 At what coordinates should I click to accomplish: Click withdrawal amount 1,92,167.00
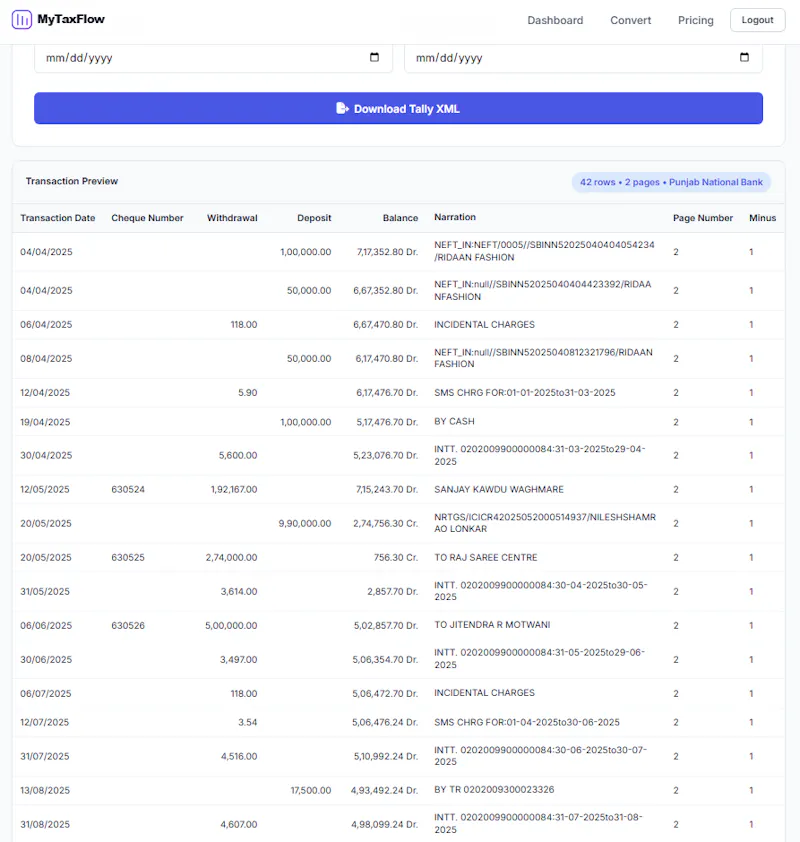point(234,489)
